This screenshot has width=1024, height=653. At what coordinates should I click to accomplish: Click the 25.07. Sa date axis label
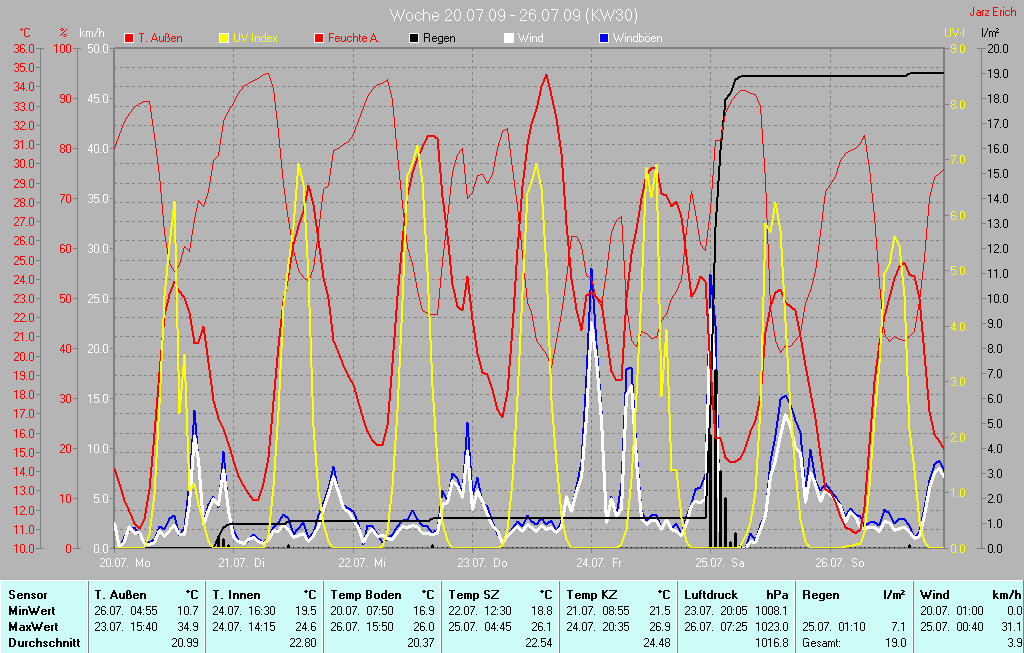click(x=720, y=562)
